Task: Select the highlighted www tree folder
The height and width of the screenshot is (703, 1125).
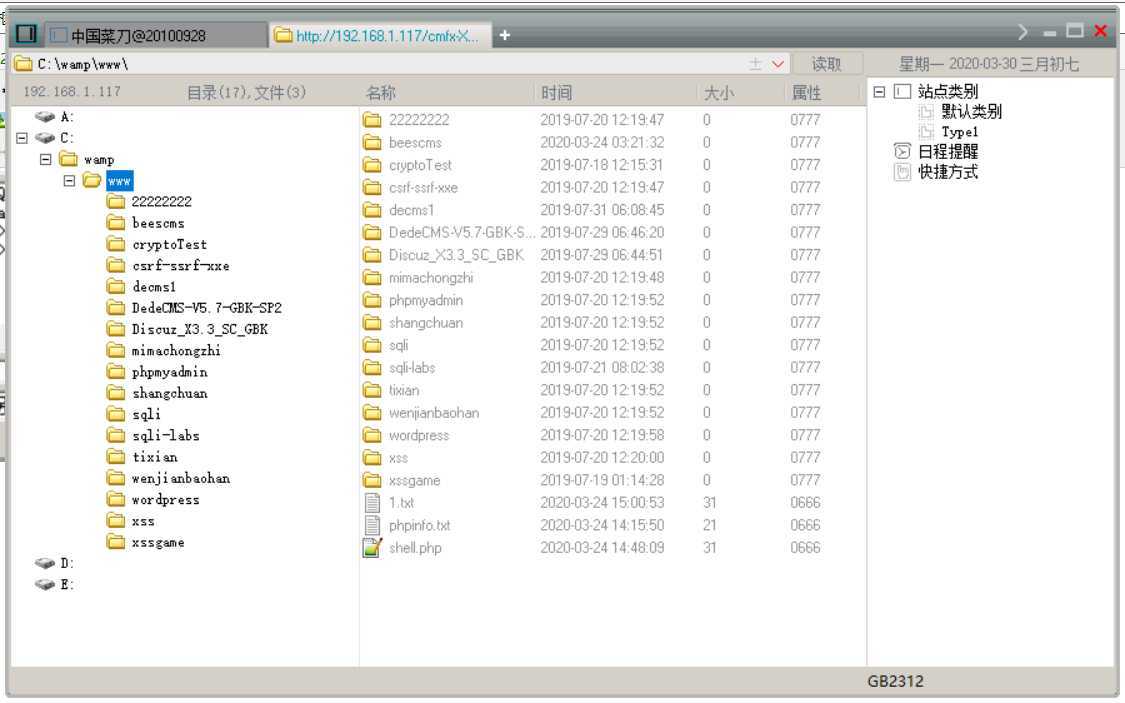Action: (x=119, y=181)
